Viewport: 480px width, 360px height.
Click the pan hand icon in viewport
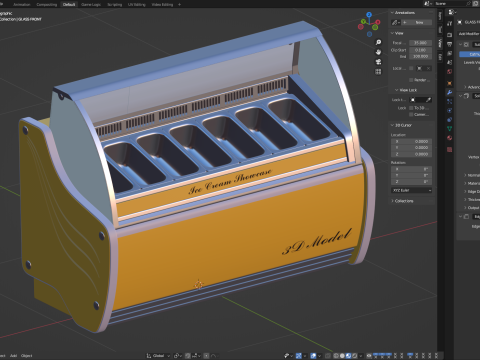(378, 52)
